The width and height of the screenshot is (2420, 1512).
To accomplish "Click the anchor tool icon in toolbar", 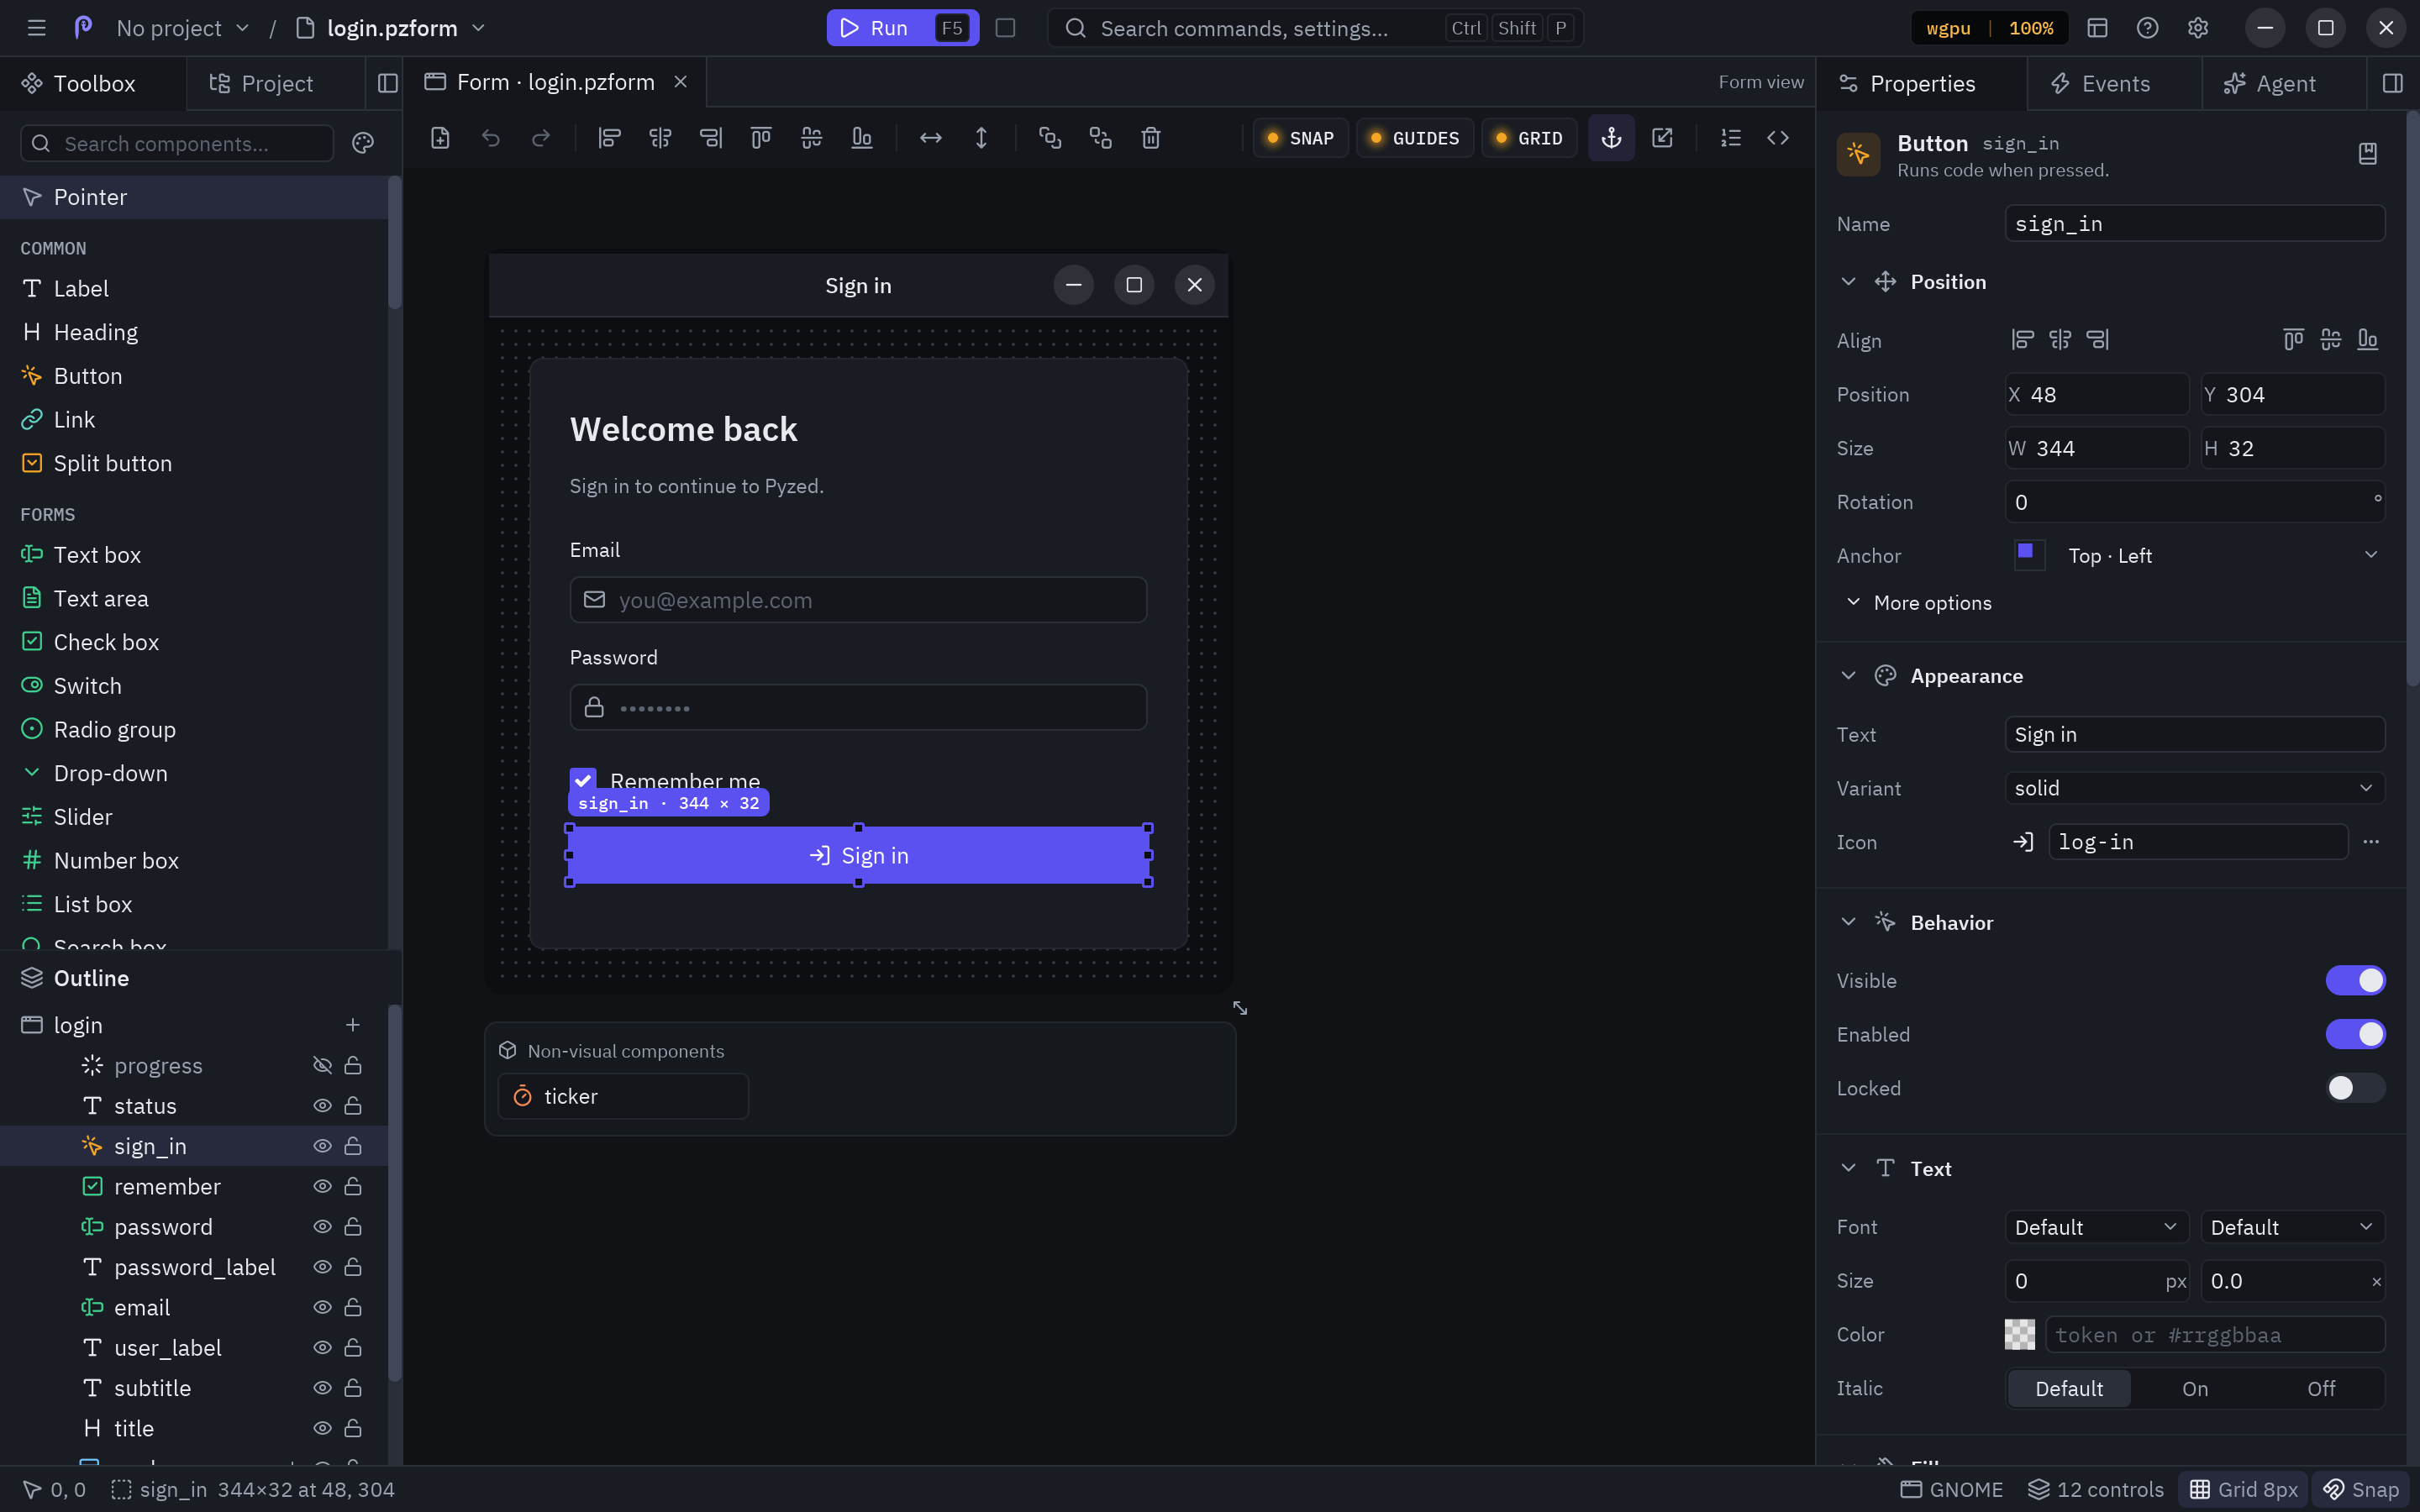I will pos(1611,138).
